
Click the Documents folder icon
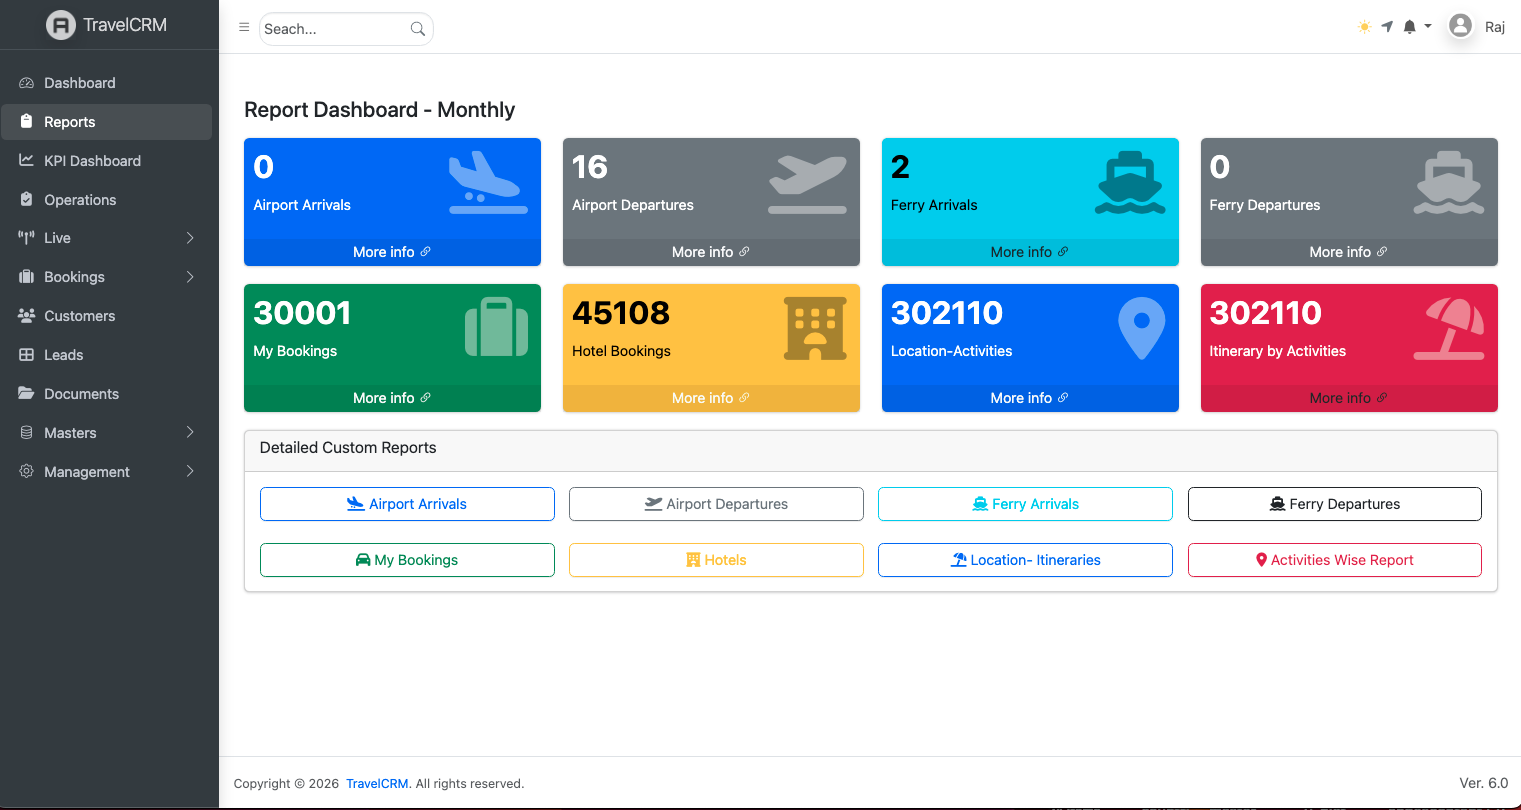pyautogui.click(x=27, y=393)
